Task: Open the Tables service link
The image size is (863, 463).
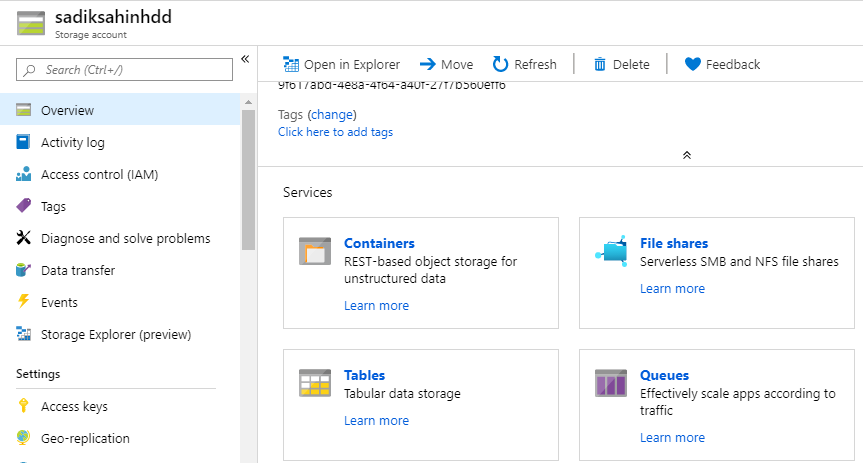Action: point(364,375)
